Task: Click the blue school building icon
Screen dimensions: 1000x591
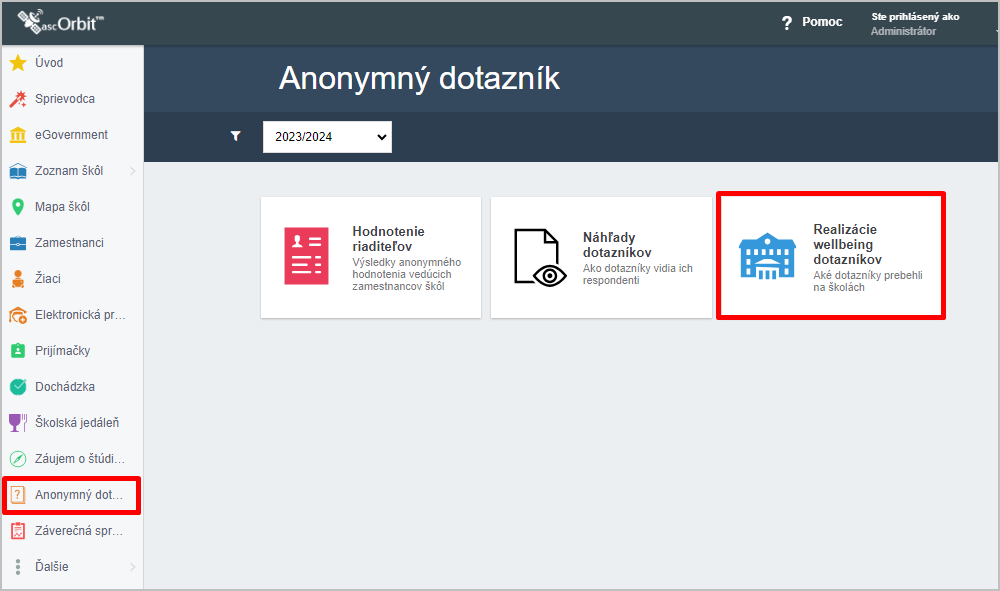Action: tap(767, 256)
